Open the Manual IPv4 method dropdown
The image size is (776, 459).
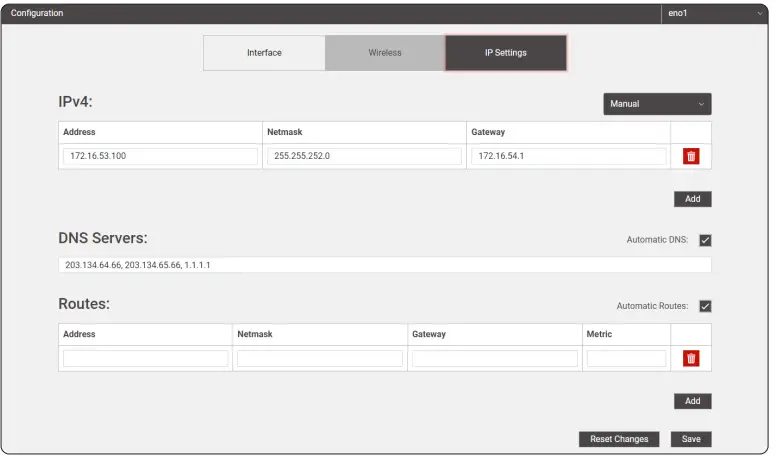(657, 104)
